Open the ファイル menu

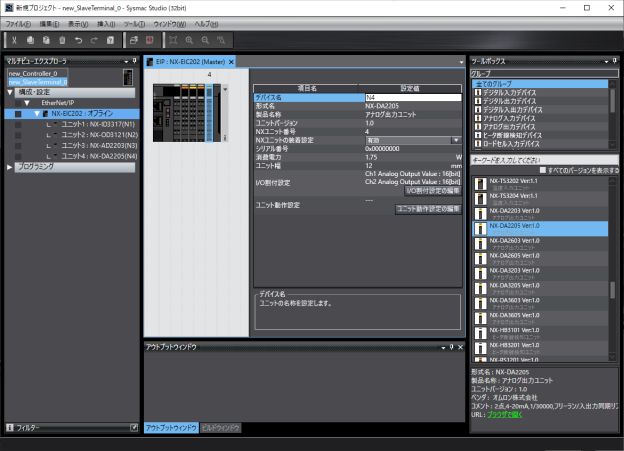coord(18,24)
